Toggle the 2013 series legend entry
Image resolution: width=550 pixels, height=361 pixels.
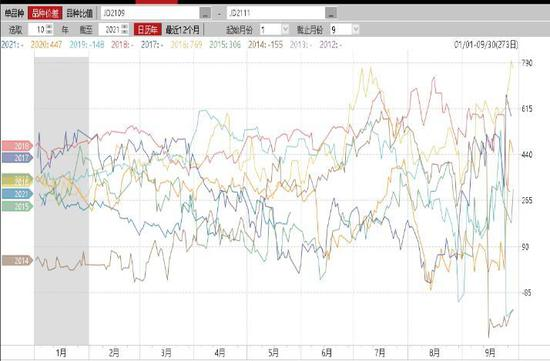coord(301,45)
